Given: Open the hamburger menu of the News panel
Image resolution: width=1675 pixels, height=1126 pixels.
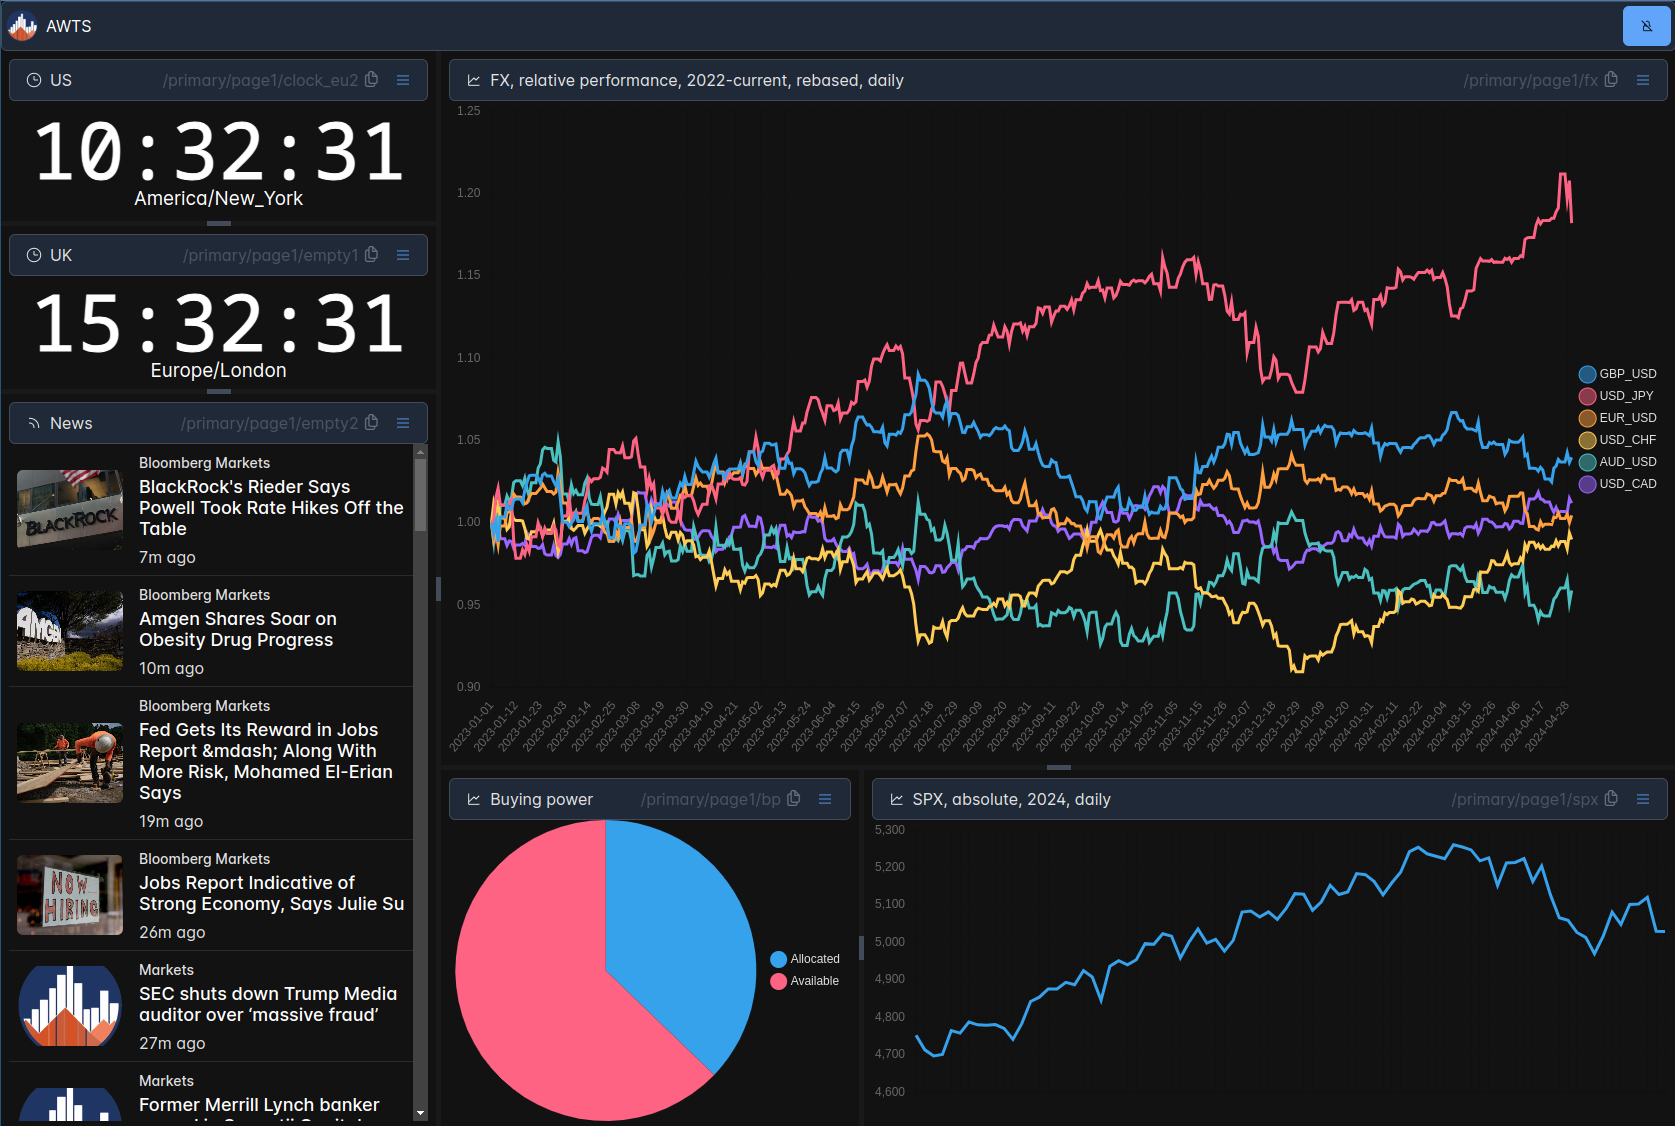Looking at the screenshot, I should [x=403, y=422].
